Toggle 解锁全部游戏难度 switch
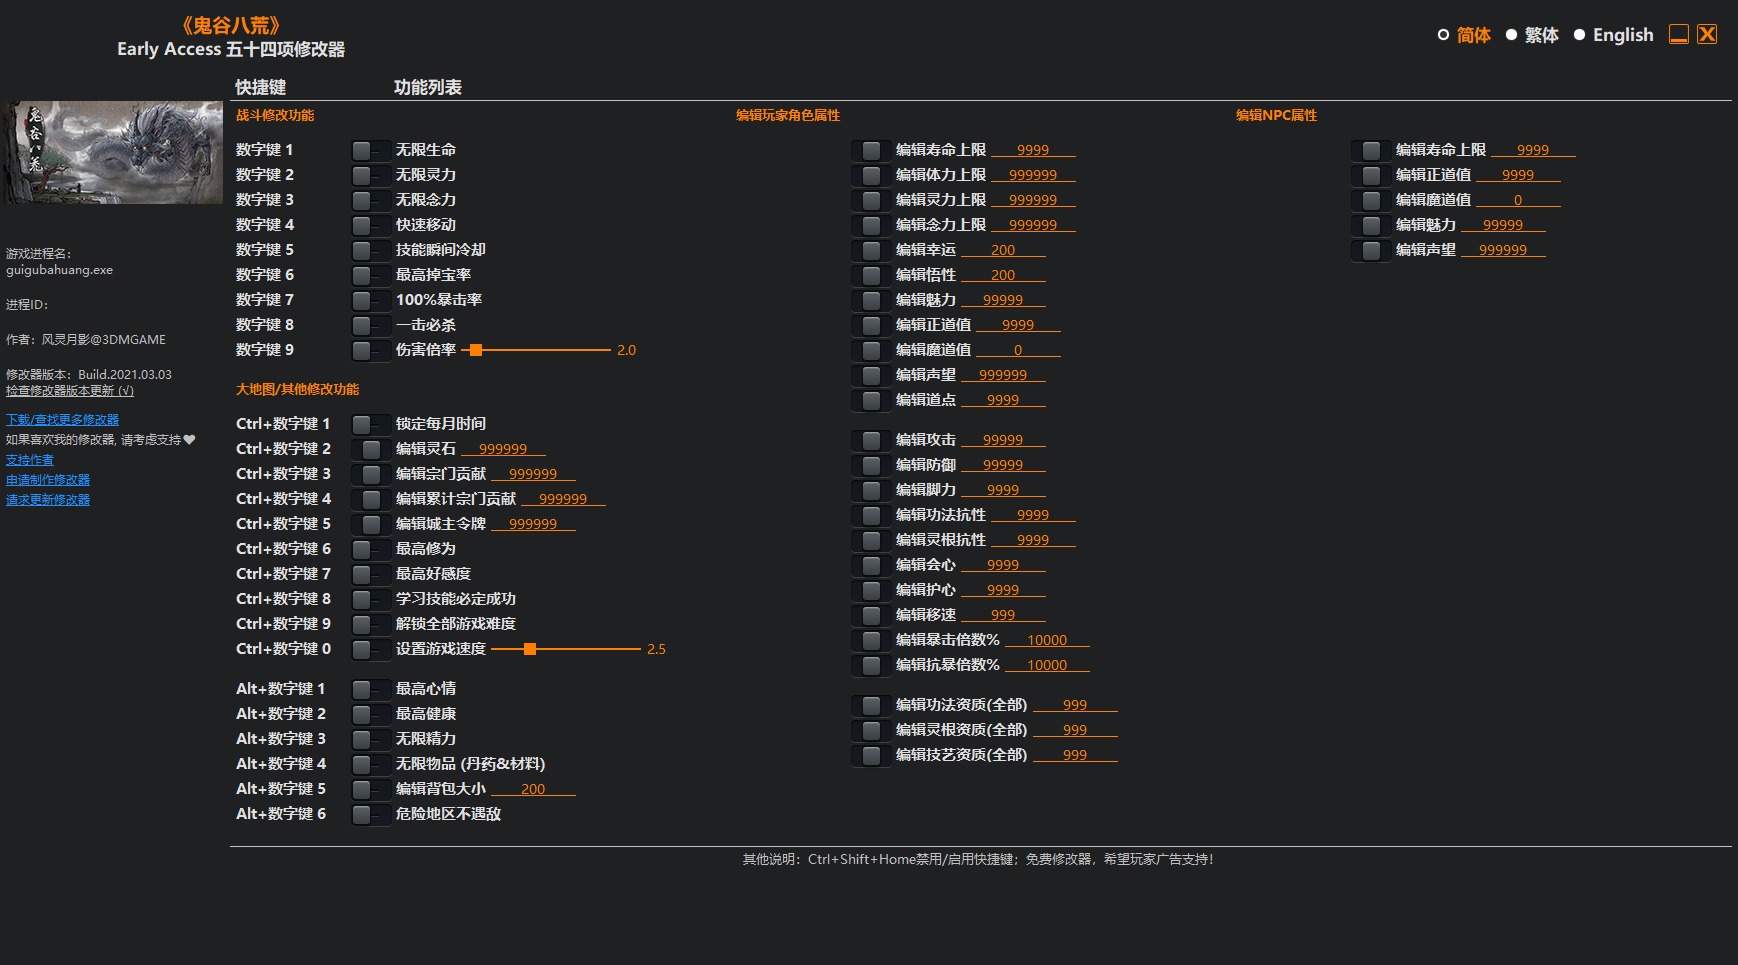The width and height of the screenshot is (1738, 965). [370, 624]
